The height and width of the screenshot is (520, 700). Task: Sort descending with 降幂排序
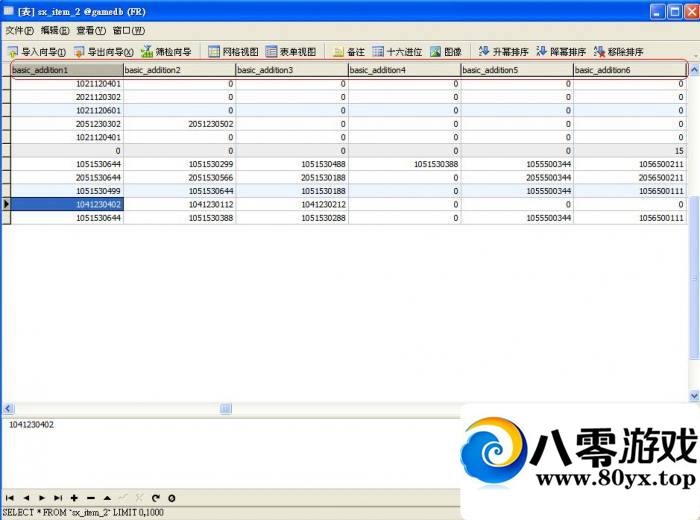pos(561,51)
